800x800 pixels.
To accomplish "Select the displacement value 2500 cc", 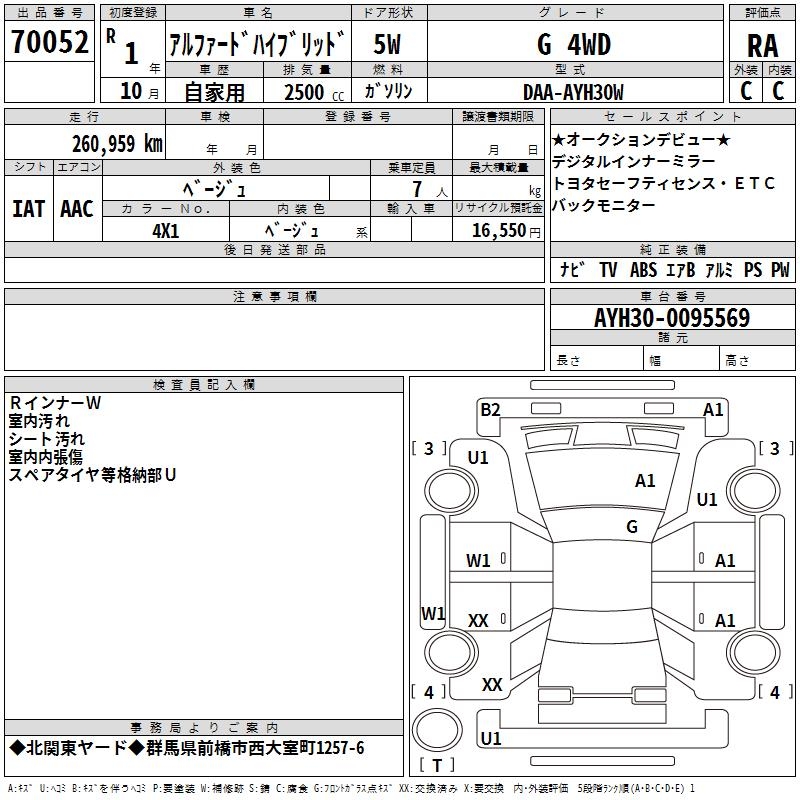I will [314, 92].
